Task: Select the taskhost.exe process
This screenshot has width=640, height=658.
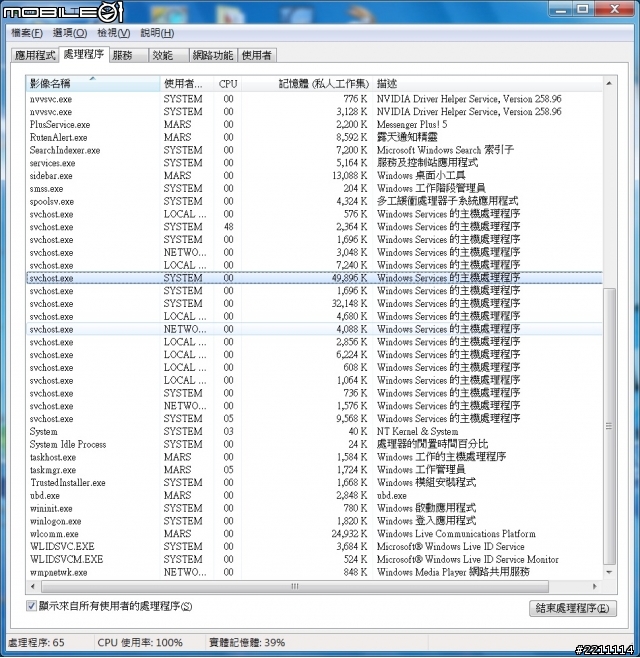Action: (314, 457)
